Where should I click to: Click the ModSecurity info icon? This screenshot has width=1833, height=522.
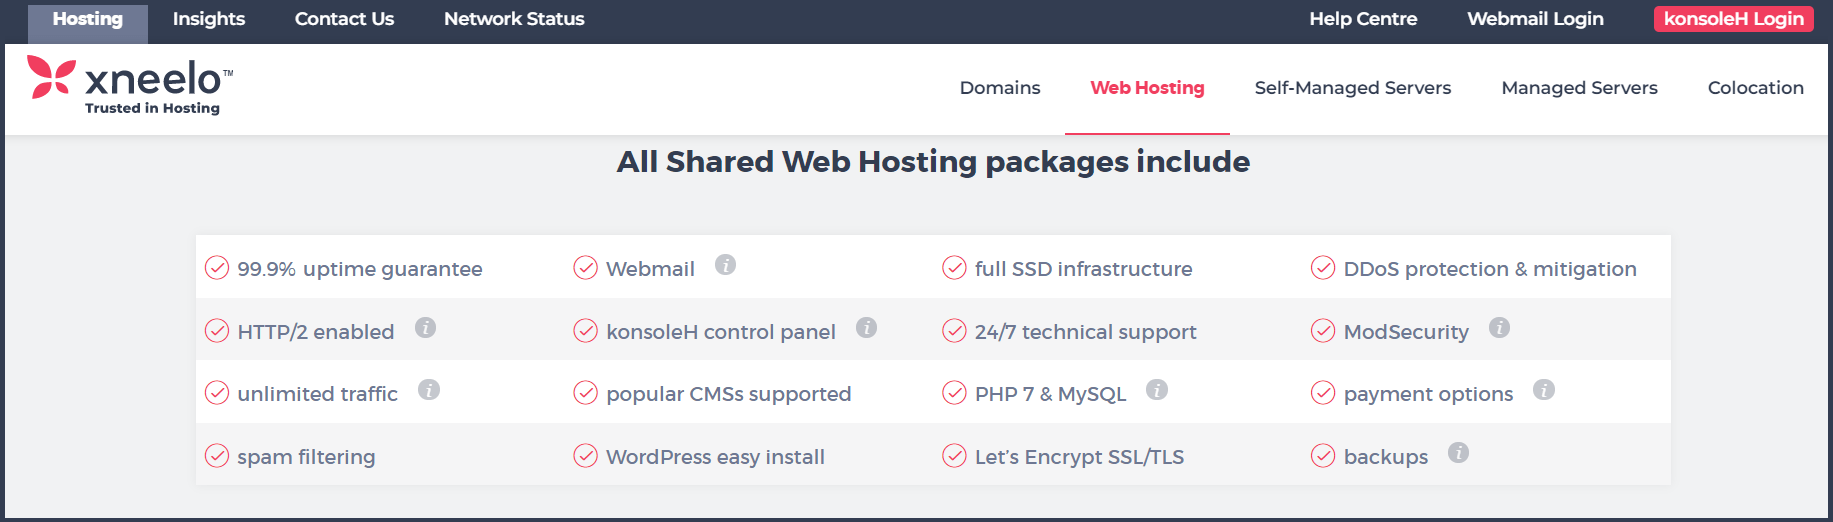tap(1499, 327)
